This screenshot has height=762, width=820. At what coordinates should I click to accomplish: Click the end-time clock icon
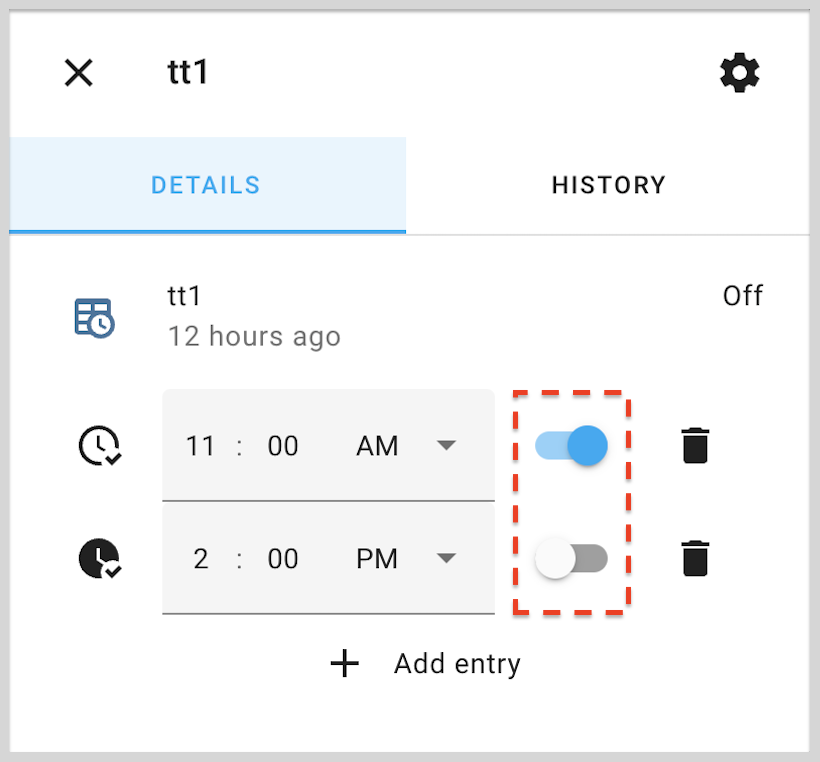99,558
